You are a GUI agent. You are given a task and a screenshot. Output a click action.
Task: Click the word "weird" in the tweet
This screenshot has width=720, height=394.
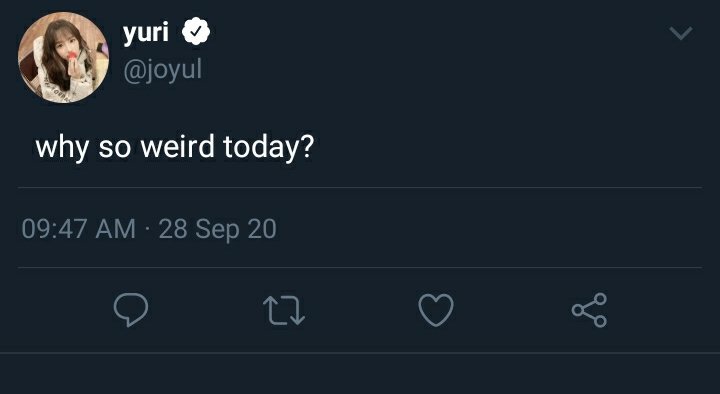coord(177,147)
